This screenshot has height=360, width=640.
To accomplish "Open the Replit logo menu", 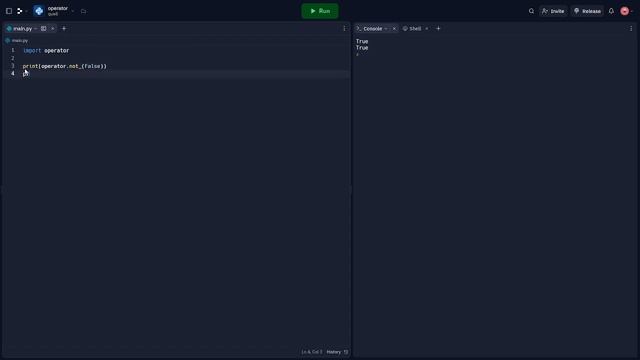I will coord(19,11).
